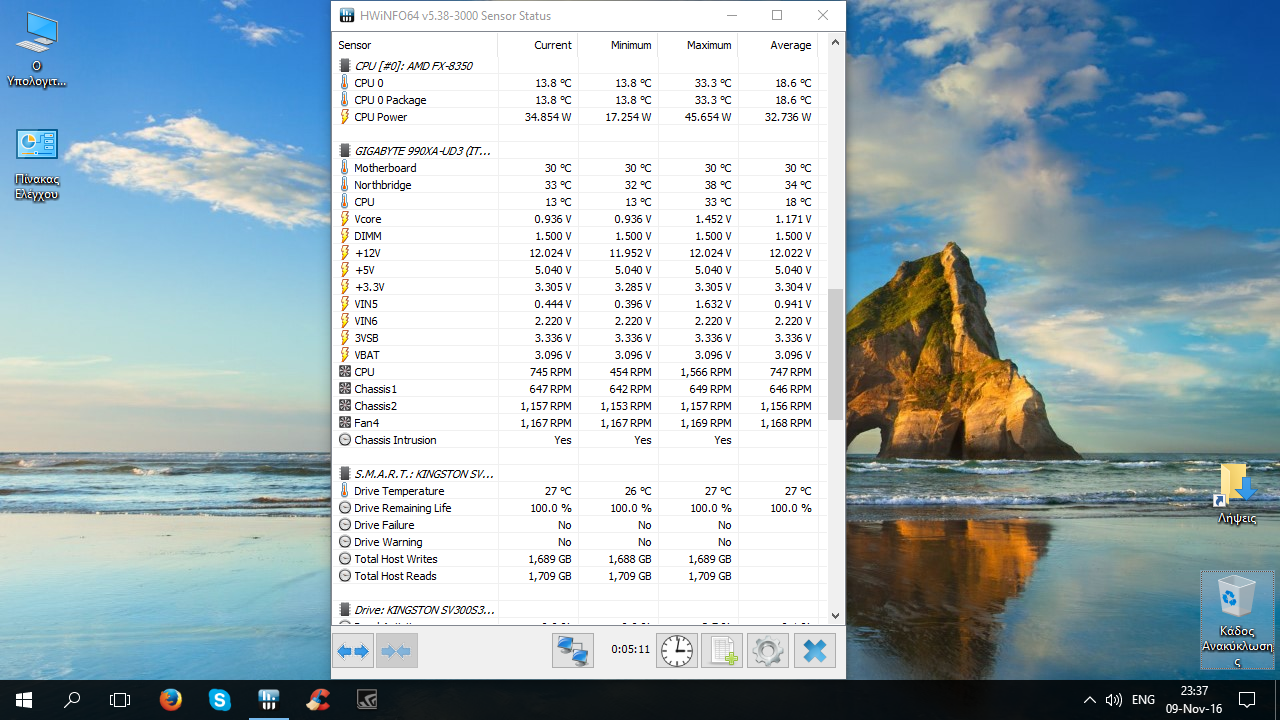
Task: Click the last pinned taskbar app icon
Action: click(x=367, y=700)
